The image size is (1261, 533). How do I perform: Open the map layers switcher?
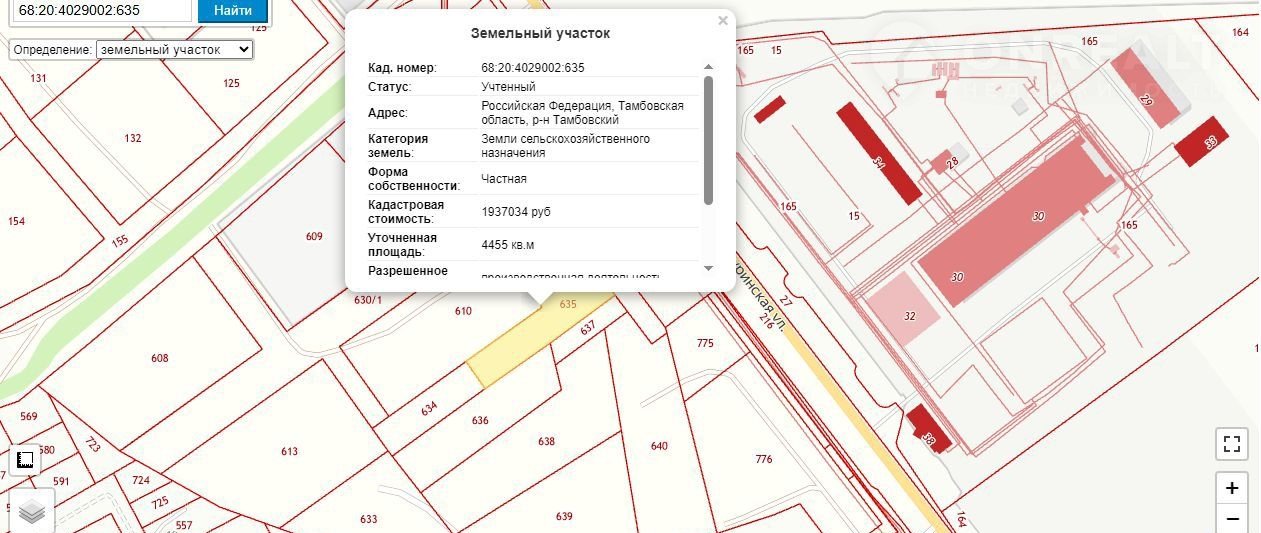[32, 512]
